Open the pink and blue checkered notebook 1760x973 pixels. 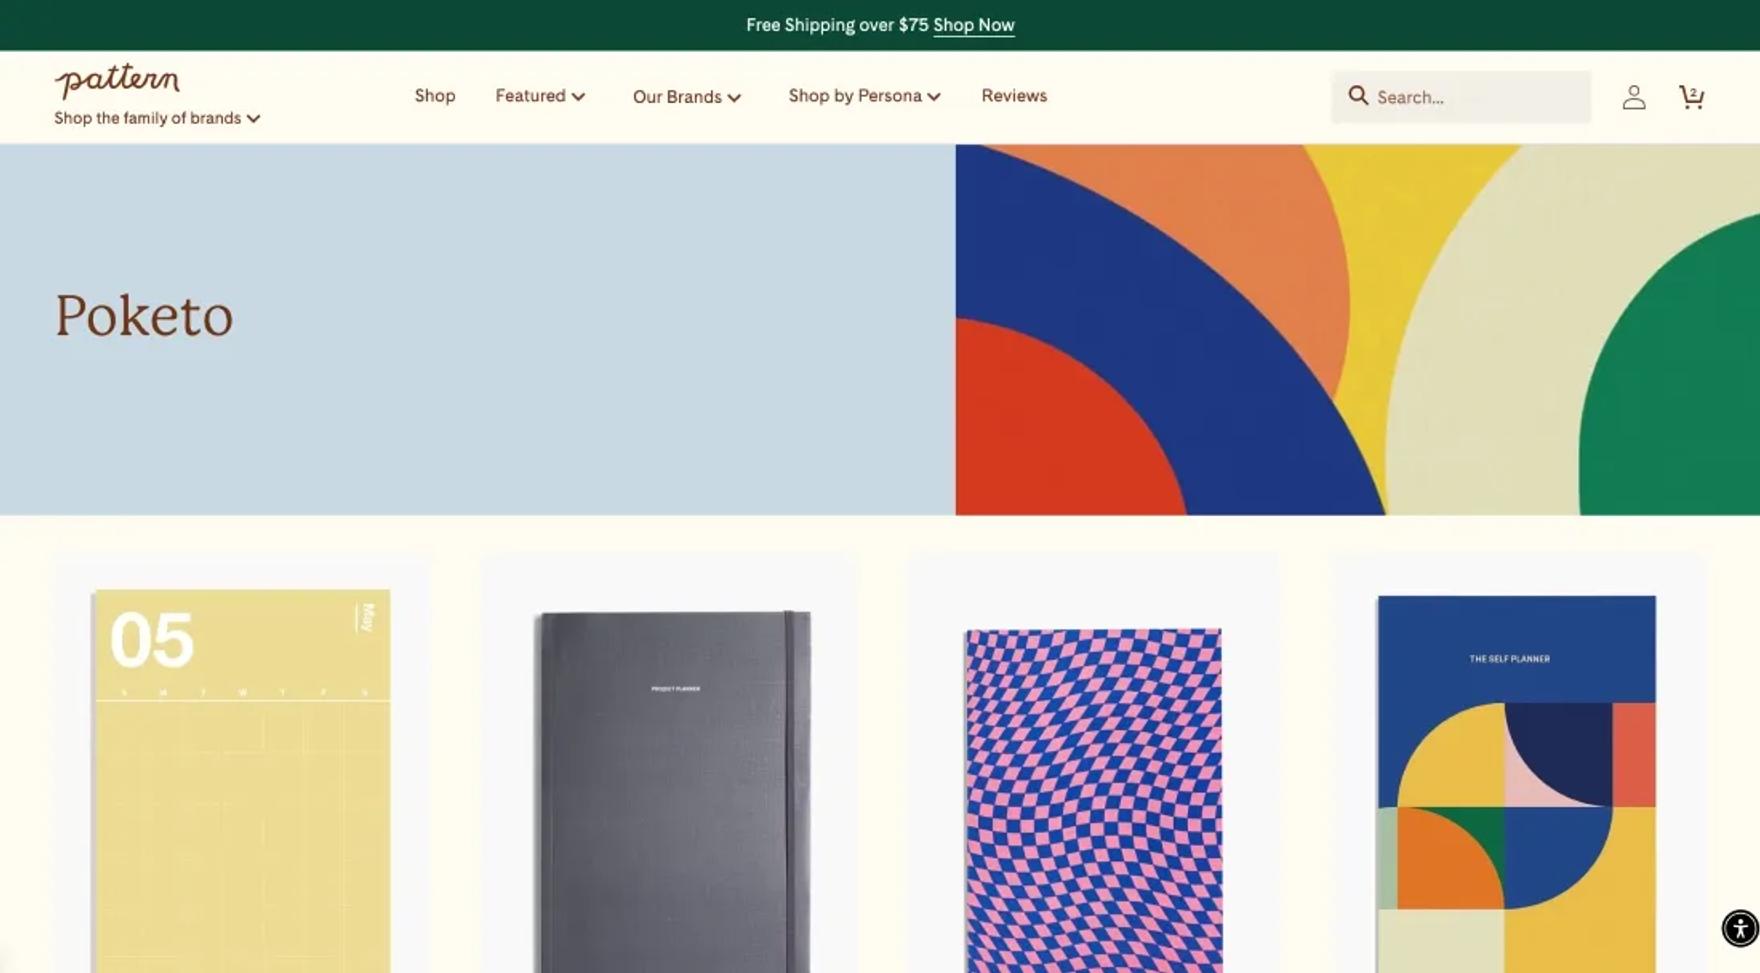click(1093, 800)
